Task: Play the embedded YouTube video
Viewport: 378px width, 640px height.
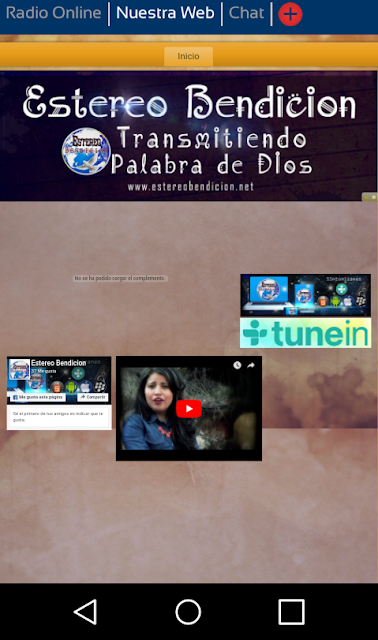Action: [x=189, y=409]
